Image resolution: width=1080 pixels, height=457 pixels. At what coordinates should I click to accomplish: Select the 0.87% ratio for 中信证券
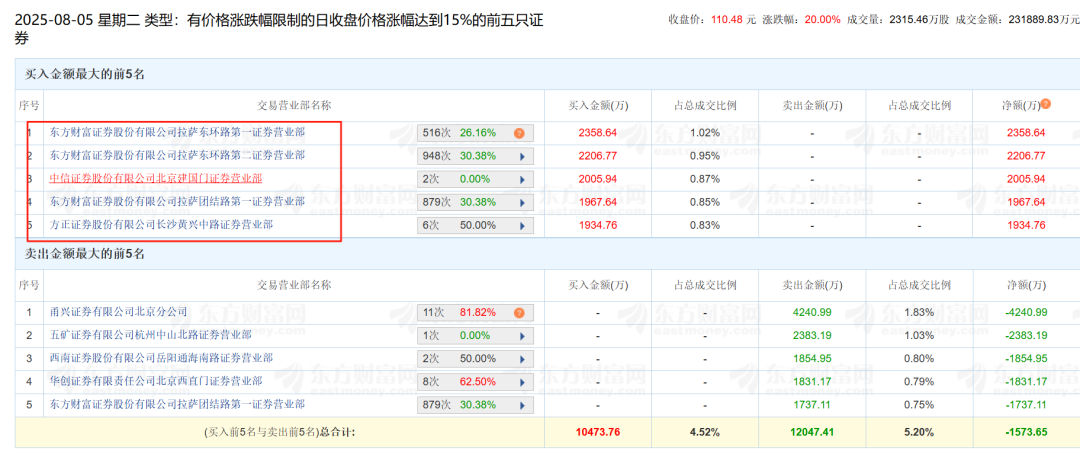point(705,179)
